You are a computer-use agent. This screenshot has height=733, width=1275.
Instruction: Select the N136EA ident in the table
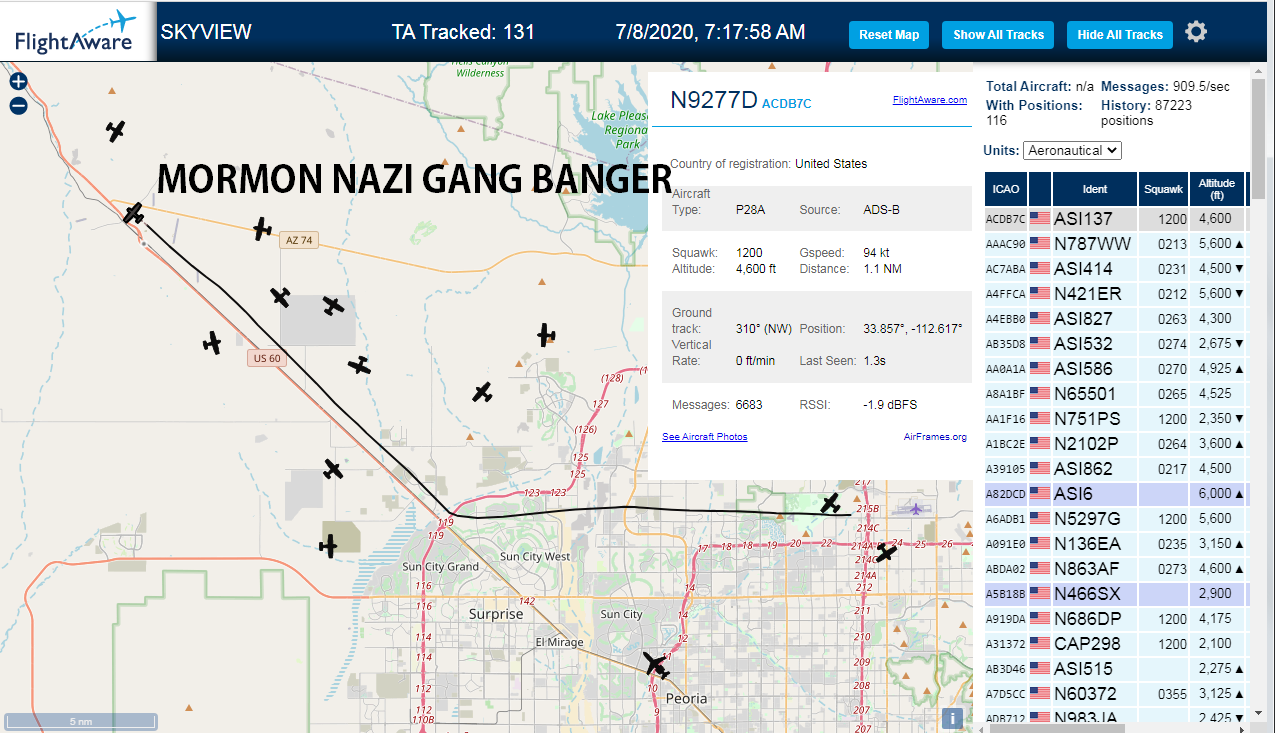pos(1087,544)
